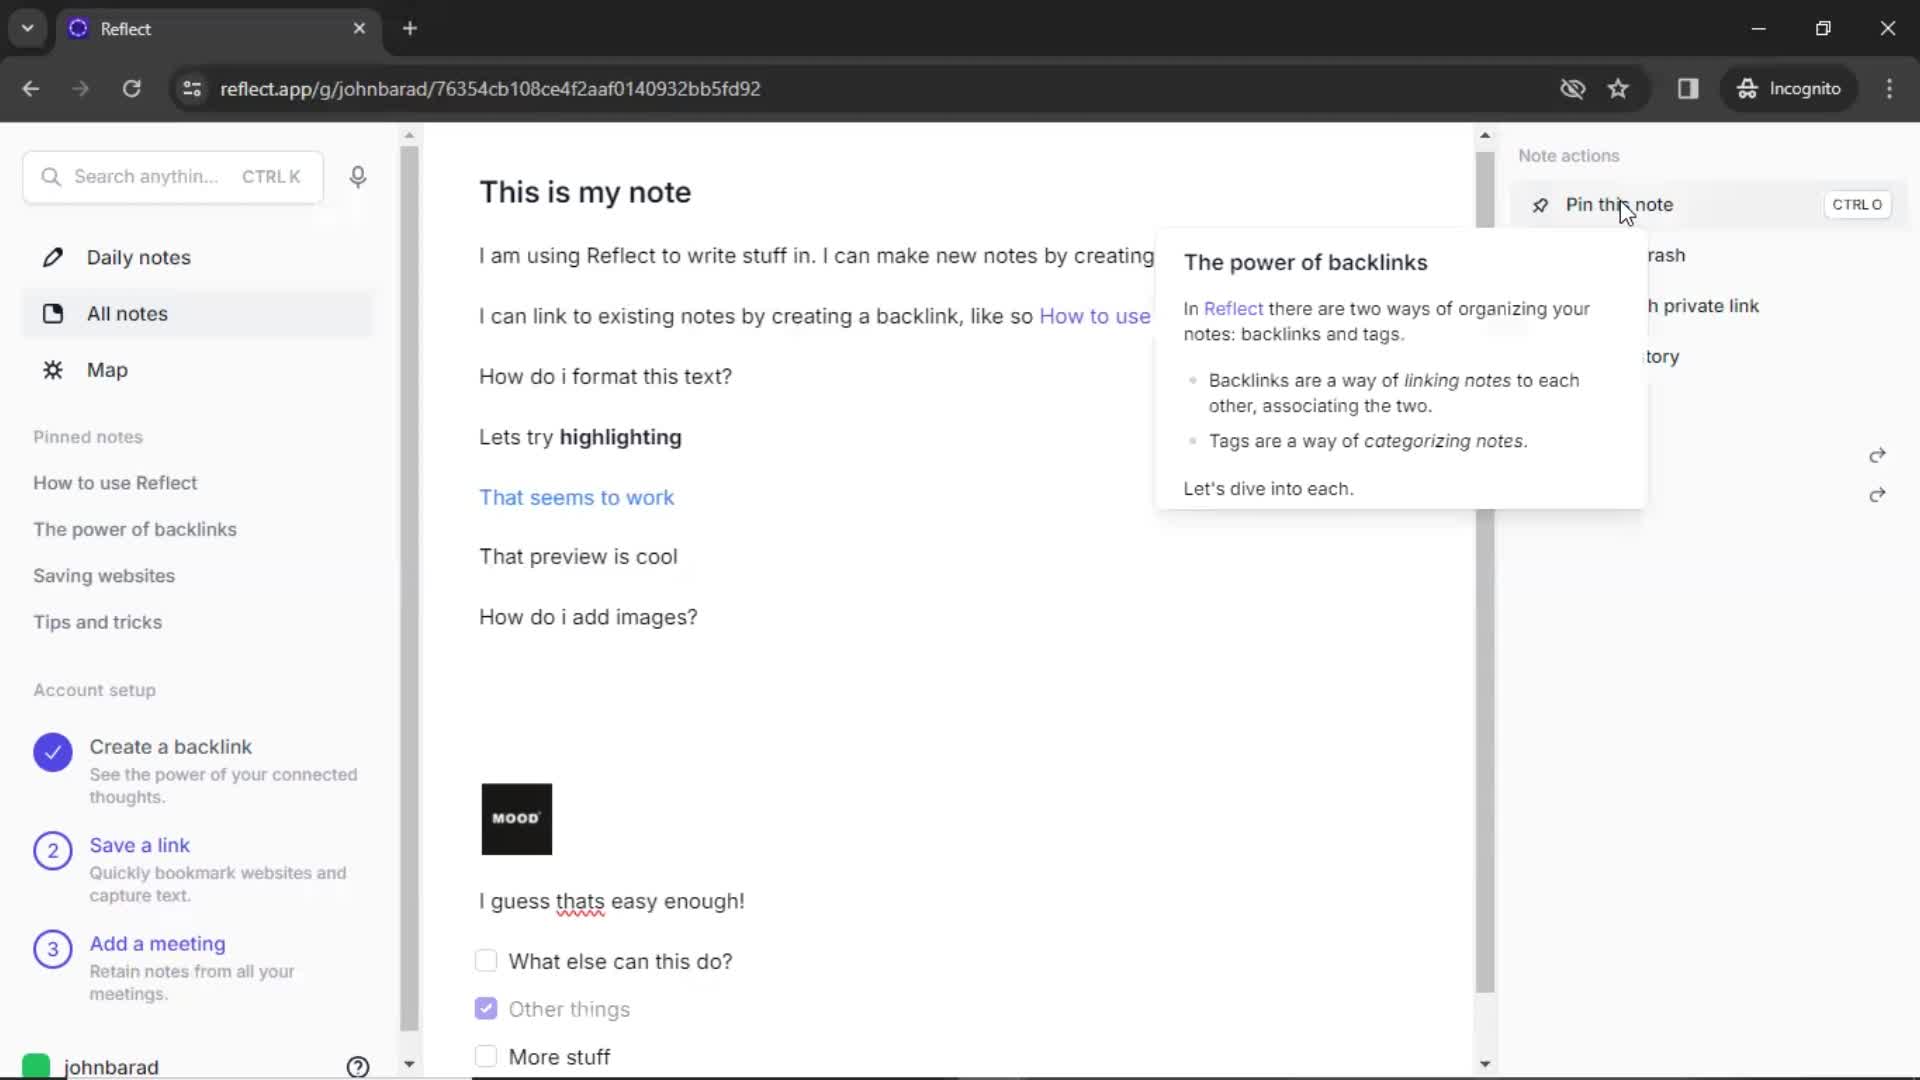Toggle the Other things checkbox on
Viewport: 1920px width, 1080px height.
[487, 1007]
